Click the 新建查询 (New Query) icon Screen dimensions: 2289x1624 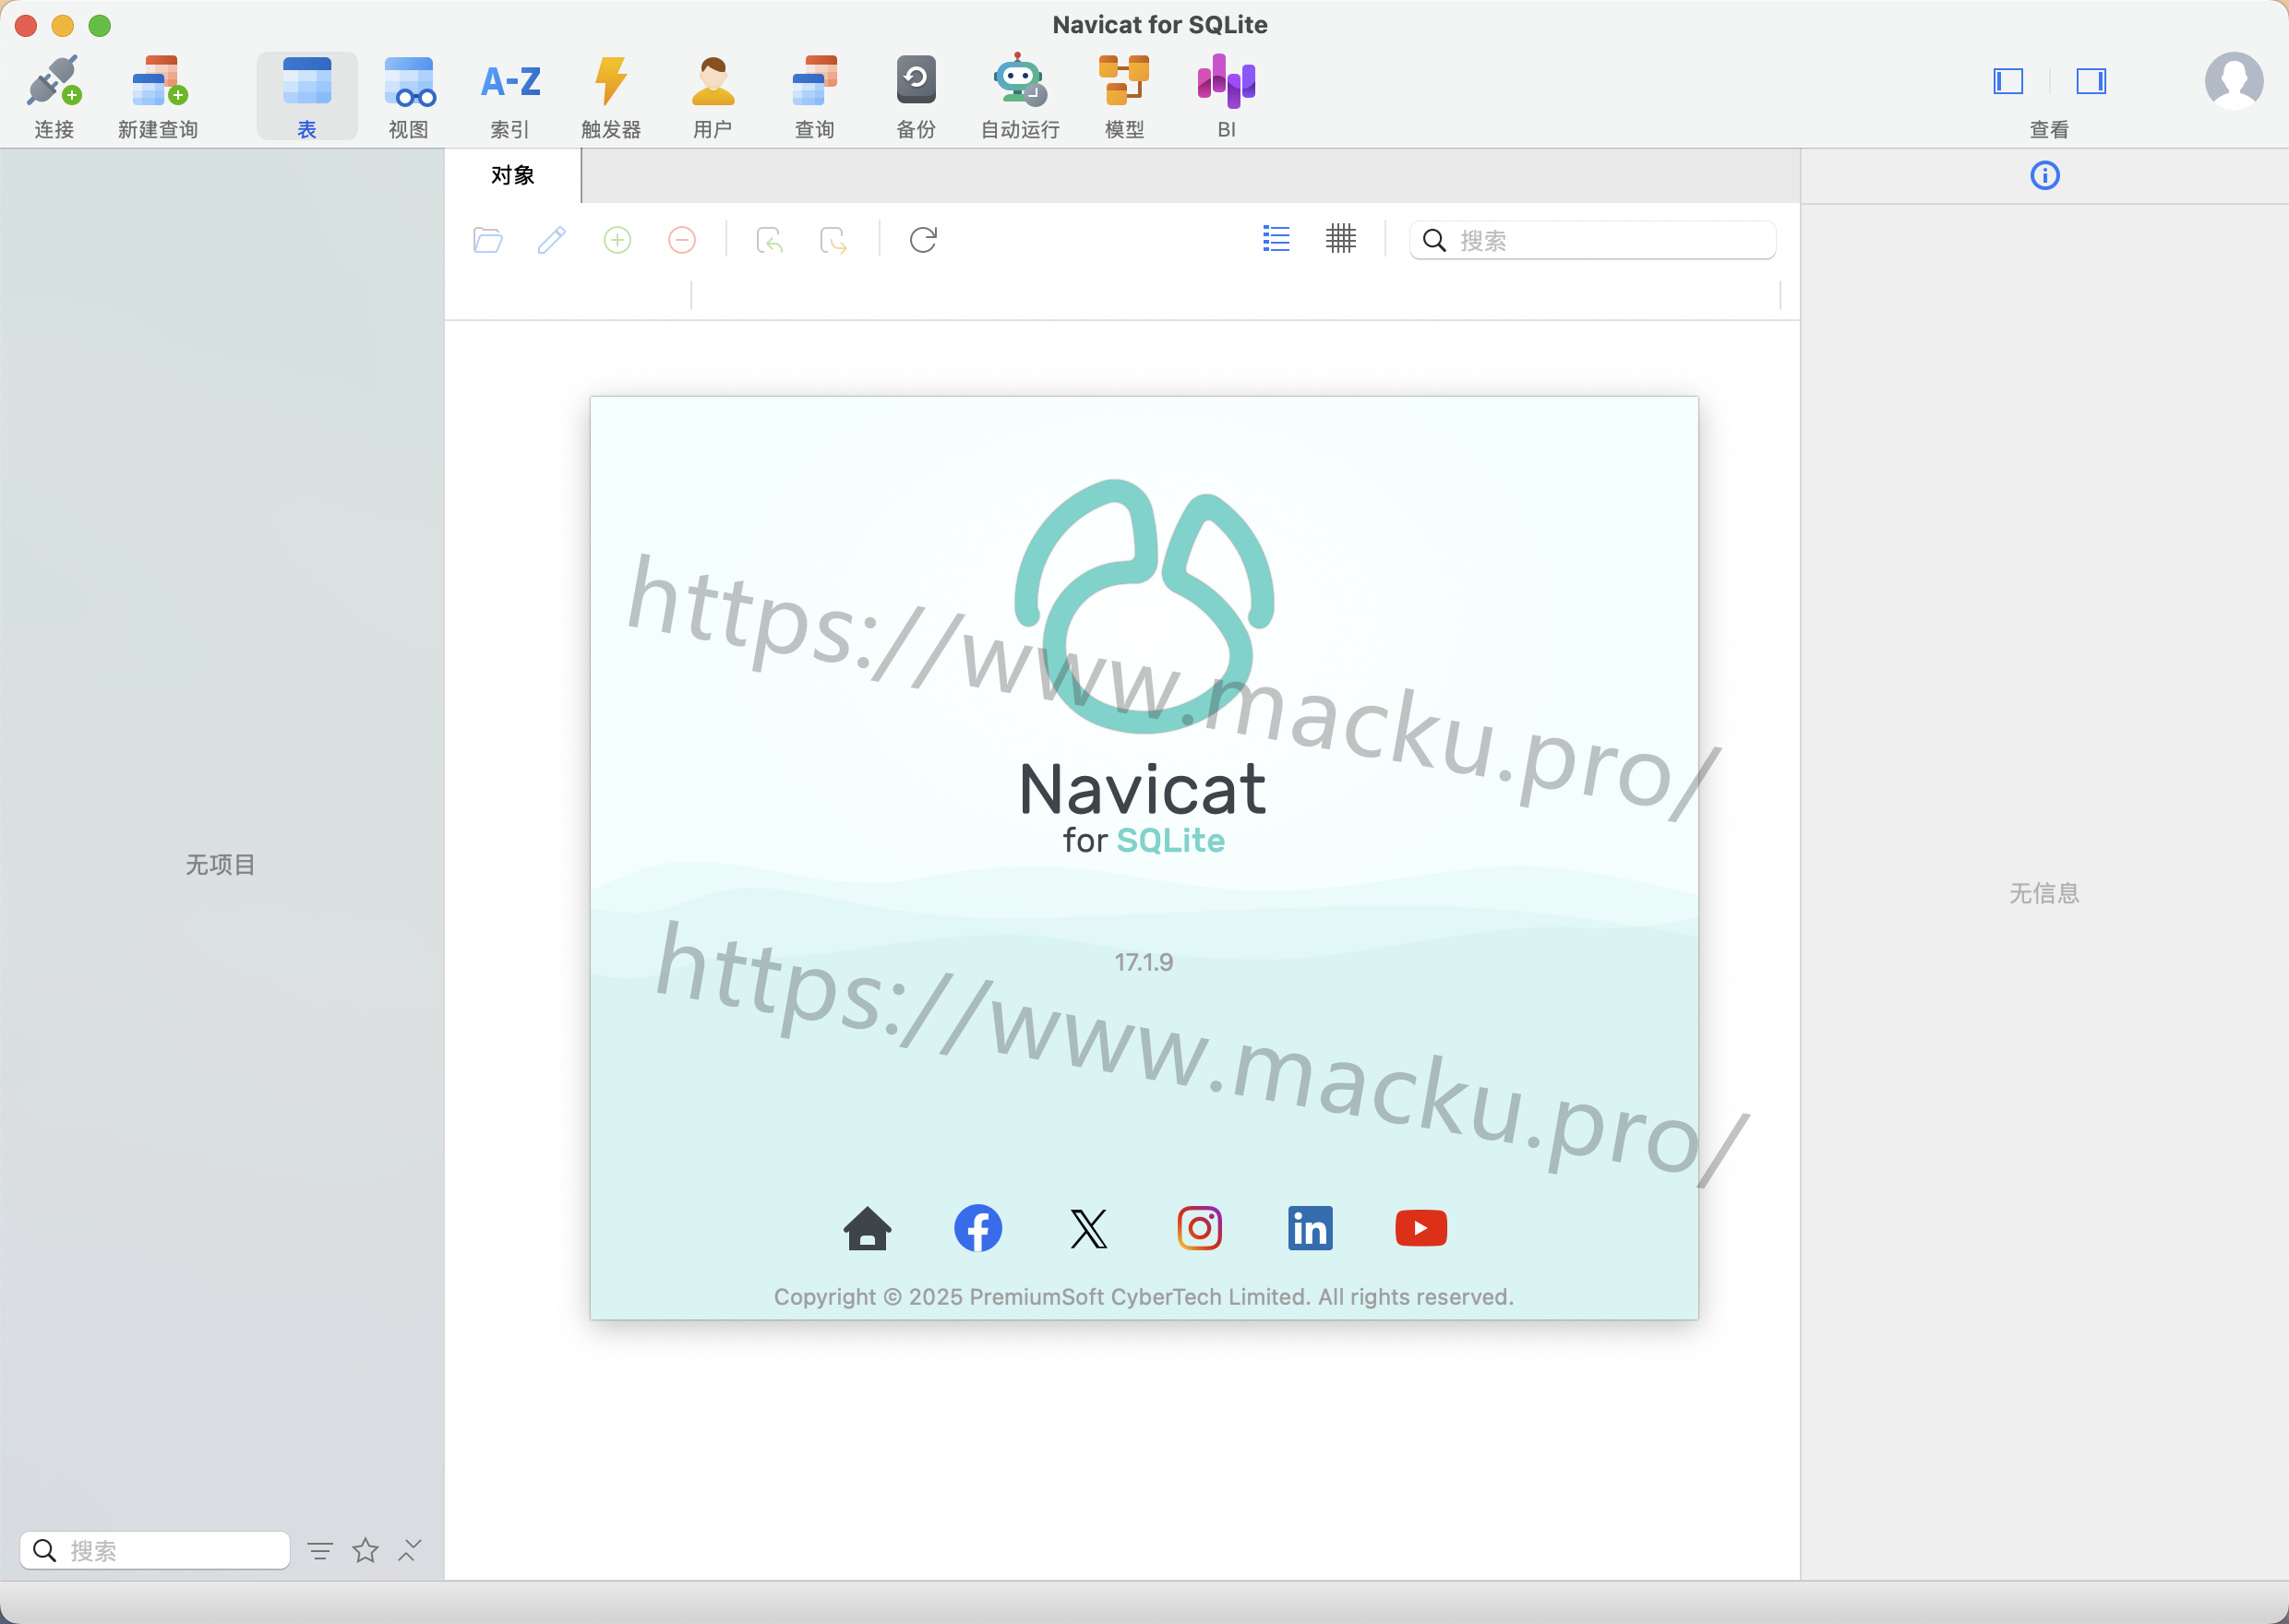158,96
